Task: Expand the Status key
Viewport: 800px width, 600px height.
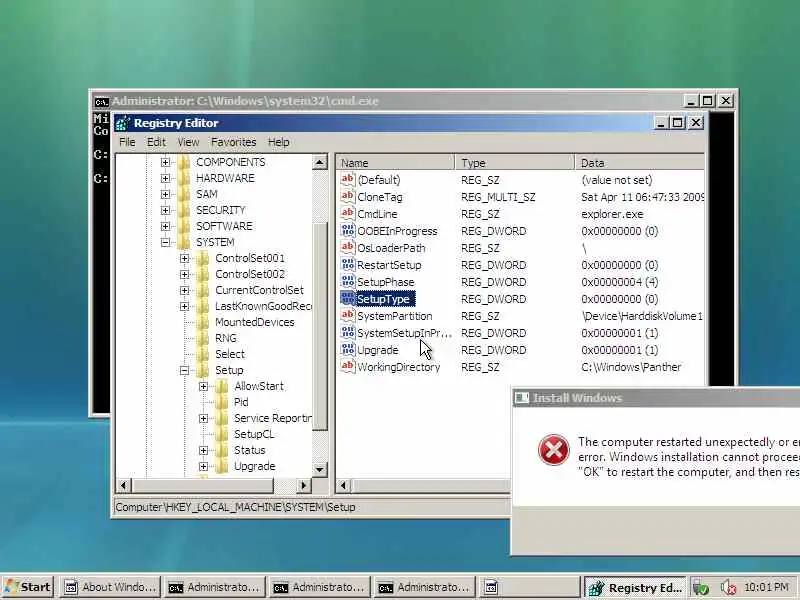Action: 203,451
